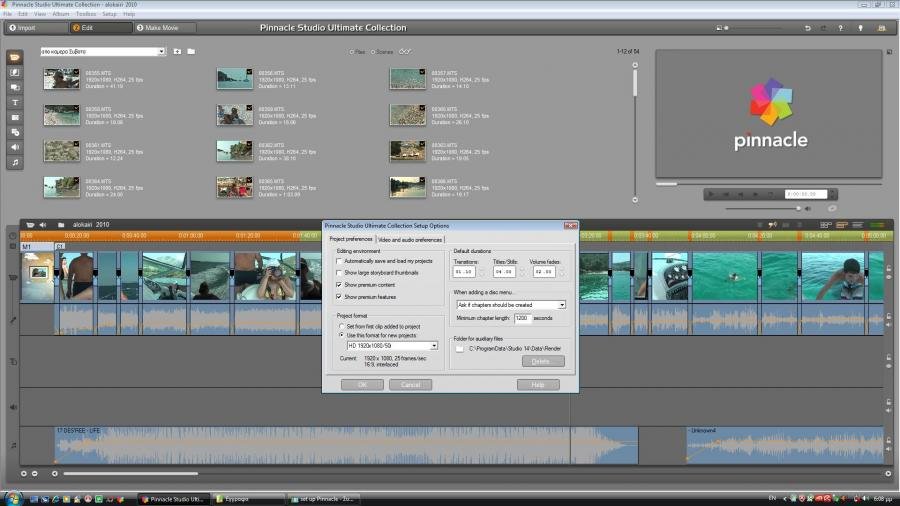Viewport: 900px width, 506px height.
Task: Open the Disc menus section in album sidebar
Action: pos(15,132)
